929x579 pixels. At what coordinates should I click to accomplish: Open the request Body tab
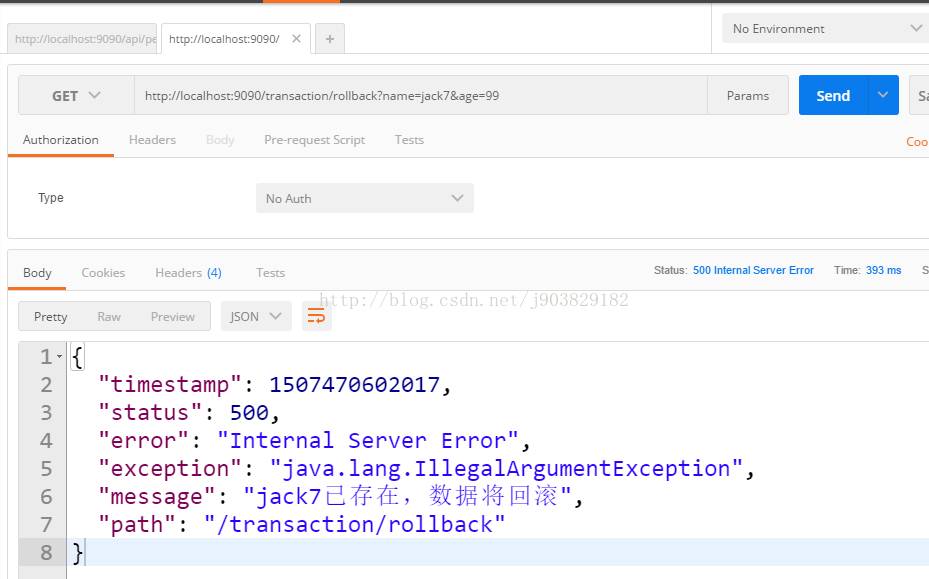[220, 140]
